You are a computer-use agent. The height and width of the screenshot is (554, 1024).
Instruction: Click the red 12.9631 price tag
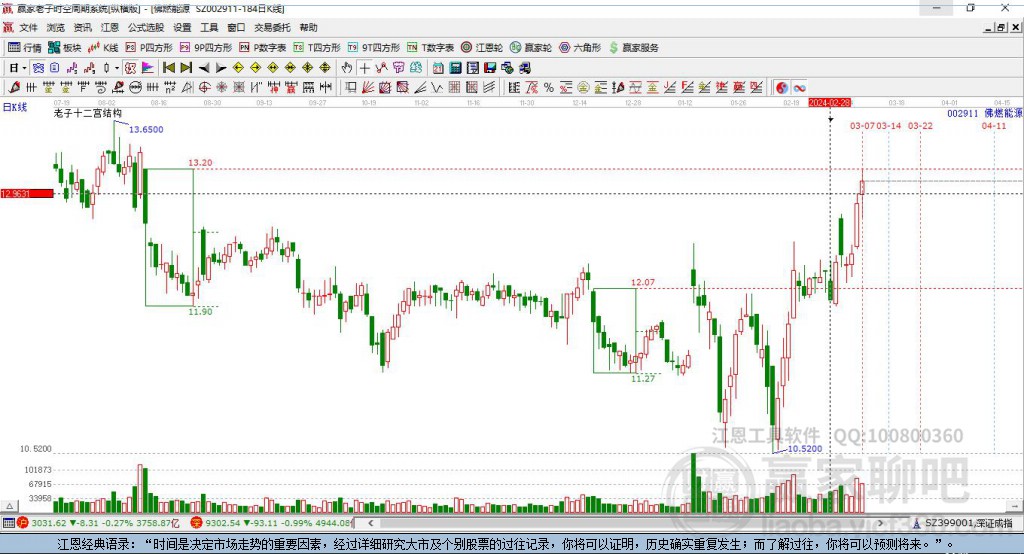click(27, 193)
